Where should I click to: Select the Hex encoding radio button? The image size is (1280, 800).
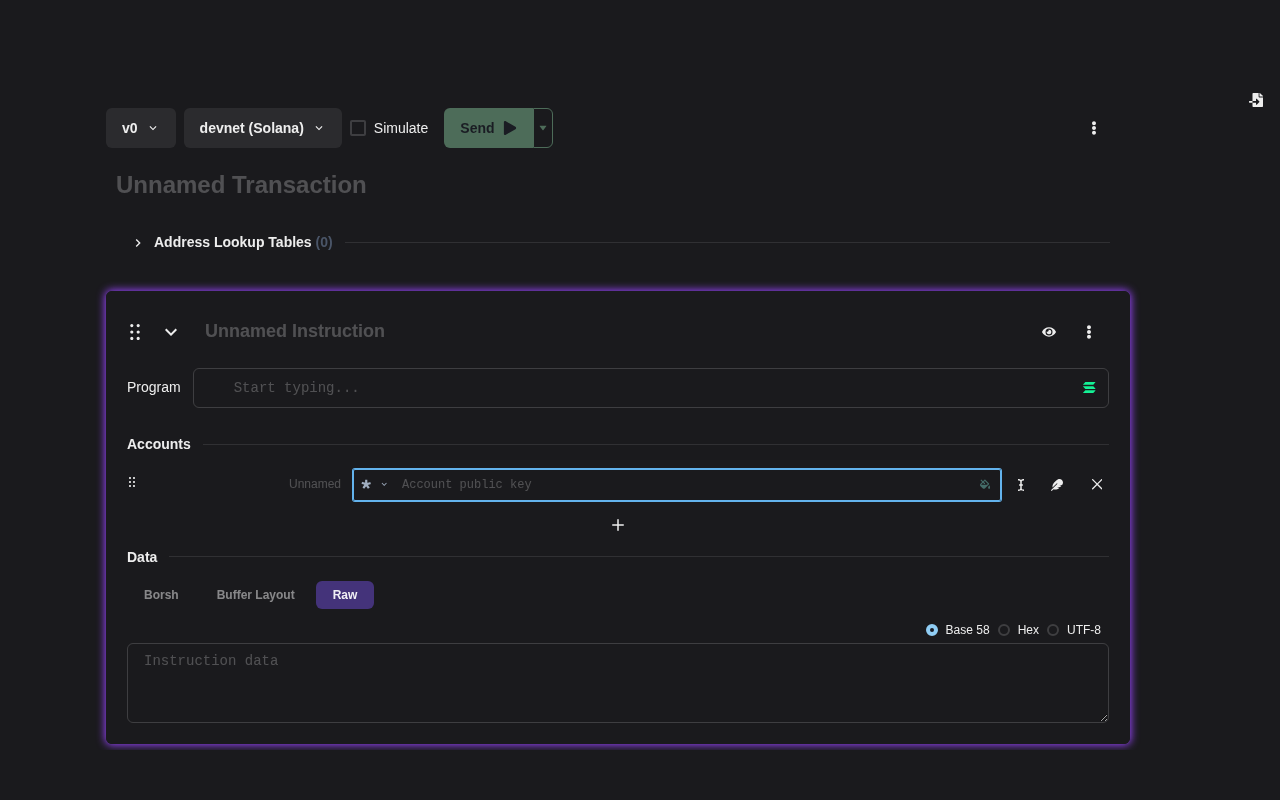1004,630
